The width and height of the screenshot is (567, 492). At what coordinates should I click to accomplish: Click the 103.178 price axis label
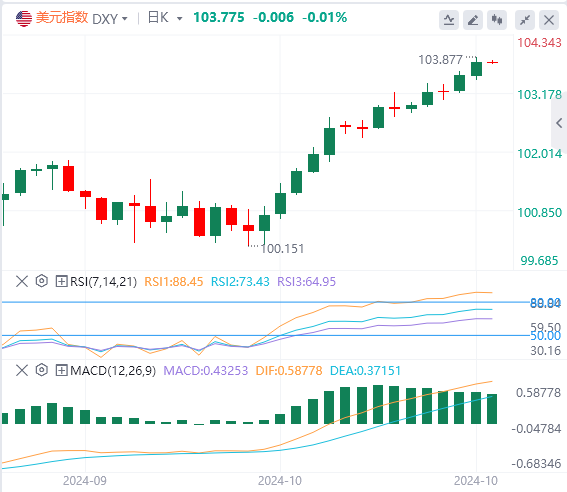(x=539, y=95)
